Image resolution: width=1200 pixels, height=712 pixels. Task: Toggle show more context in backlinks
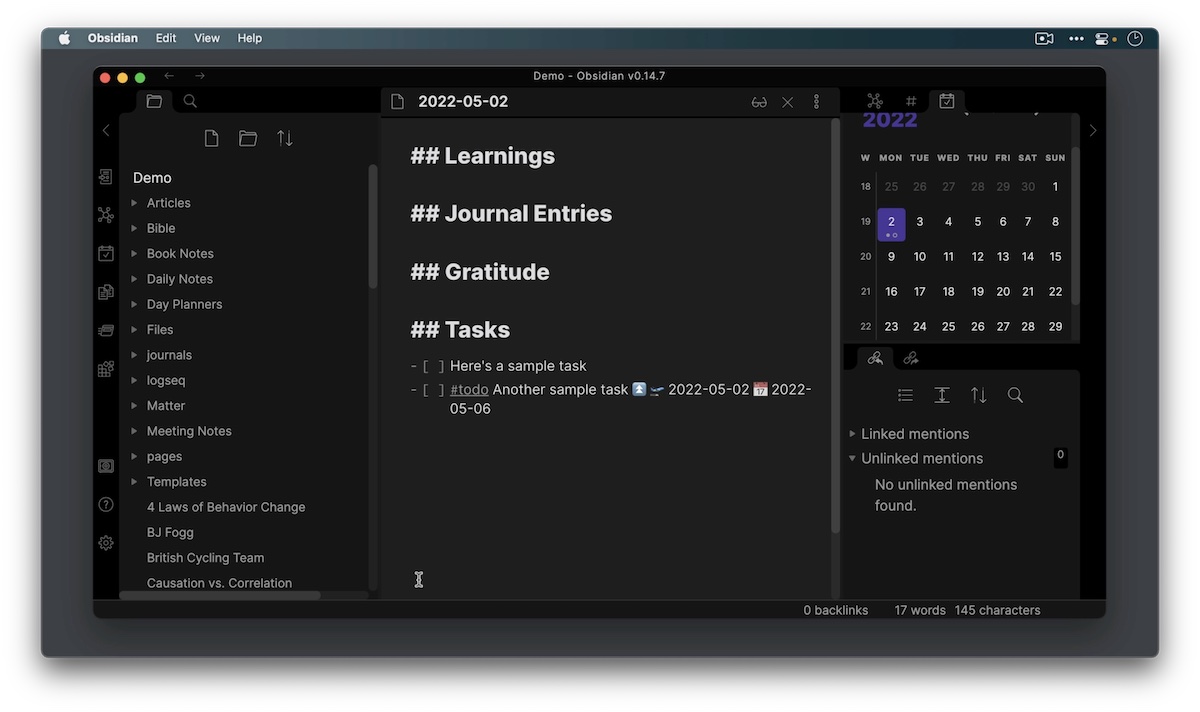942,396
